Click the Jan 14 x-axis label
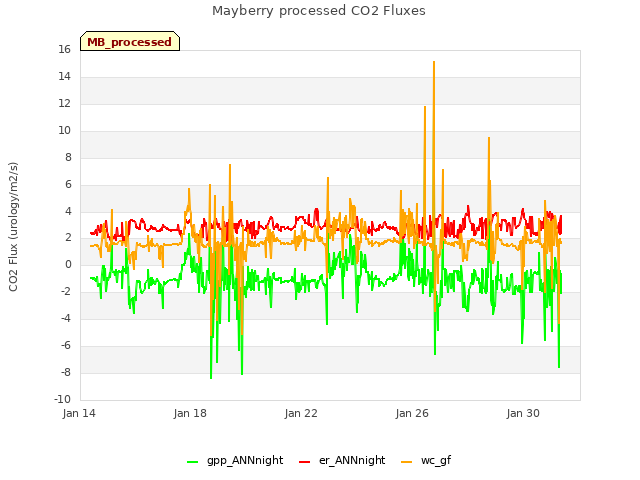Image resolution: width=640 pixels, height=480 pixels. pyautogui.click(x=79, y=413)
